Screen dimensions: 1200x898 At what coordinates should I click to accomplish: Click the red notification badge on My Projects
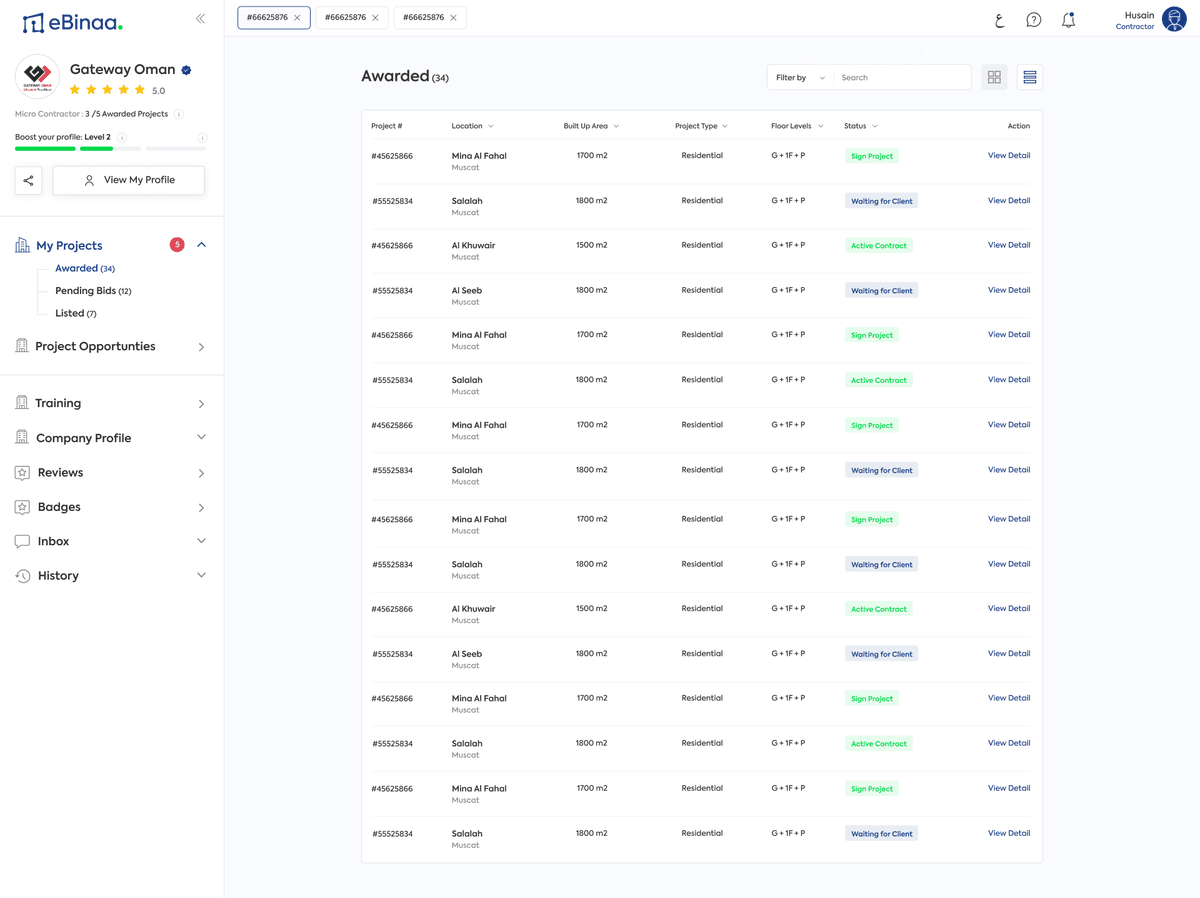pos(177,244)
